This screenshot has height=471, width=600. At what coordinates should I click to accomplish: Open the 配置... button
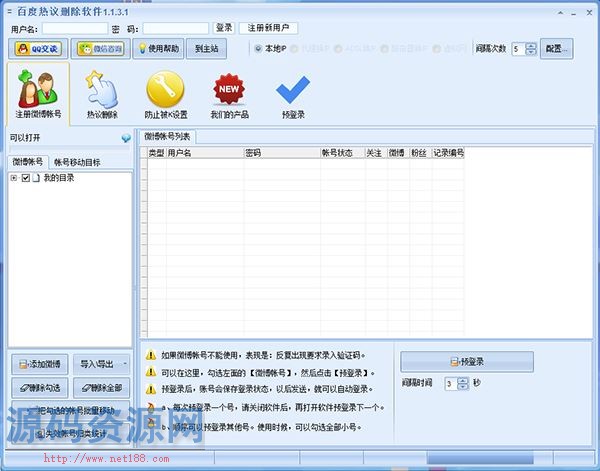click(556, 49)
